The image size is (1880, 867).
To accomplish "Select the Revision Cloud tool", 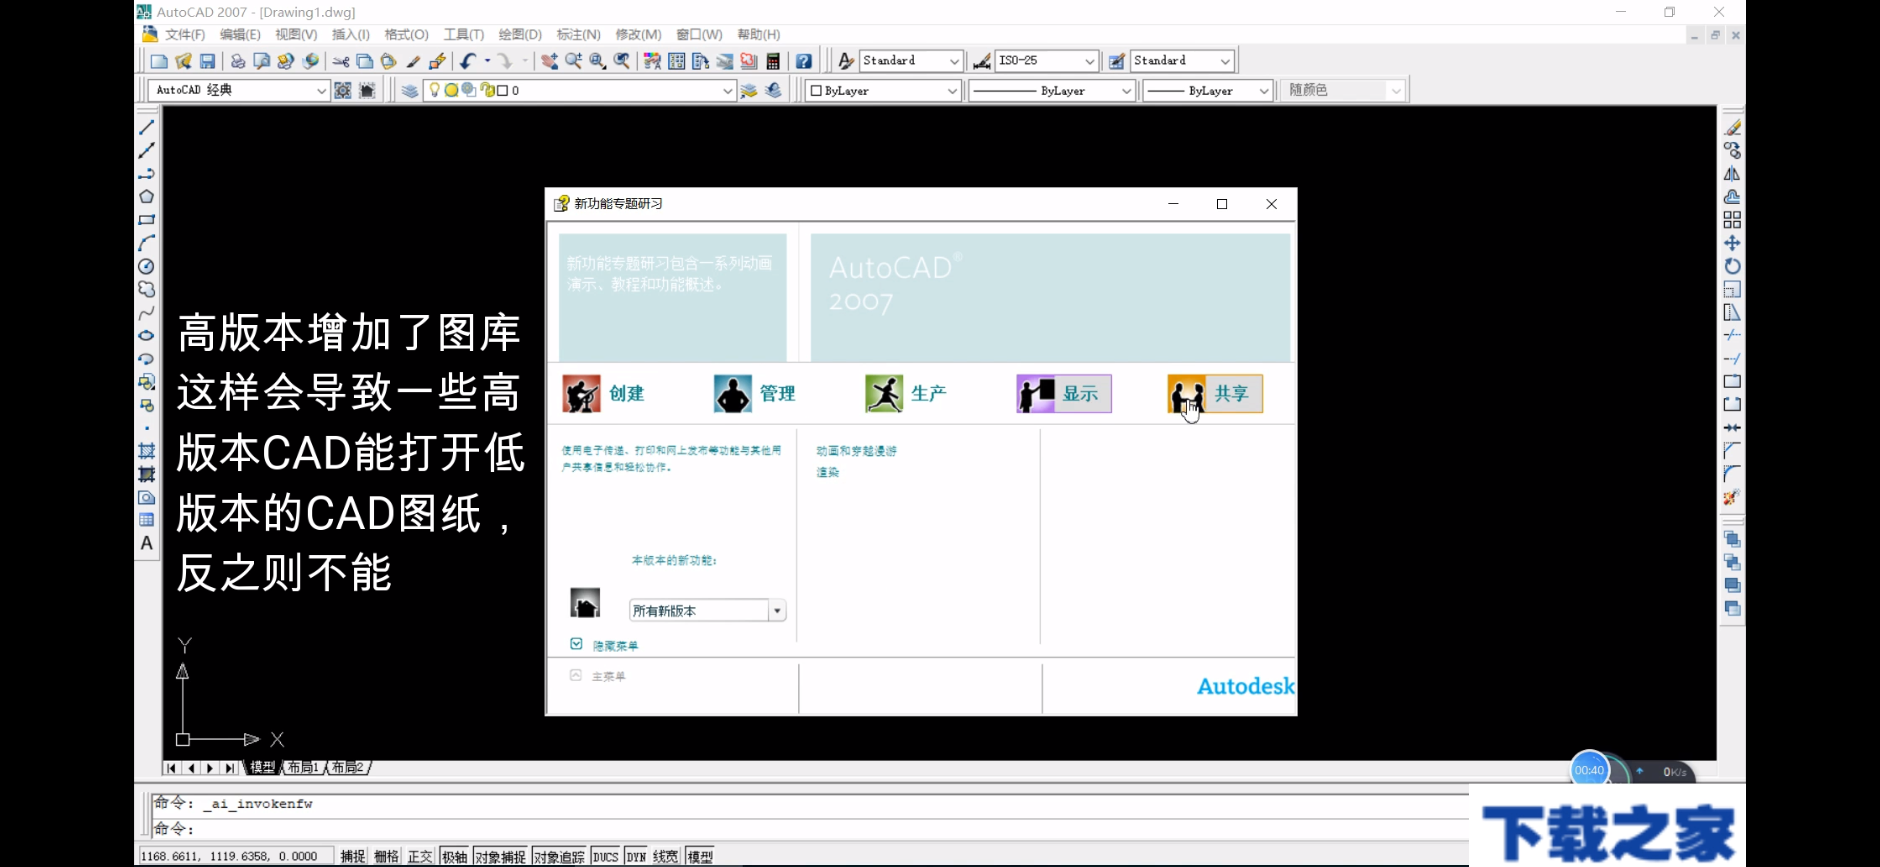I will tap(147, 289).
